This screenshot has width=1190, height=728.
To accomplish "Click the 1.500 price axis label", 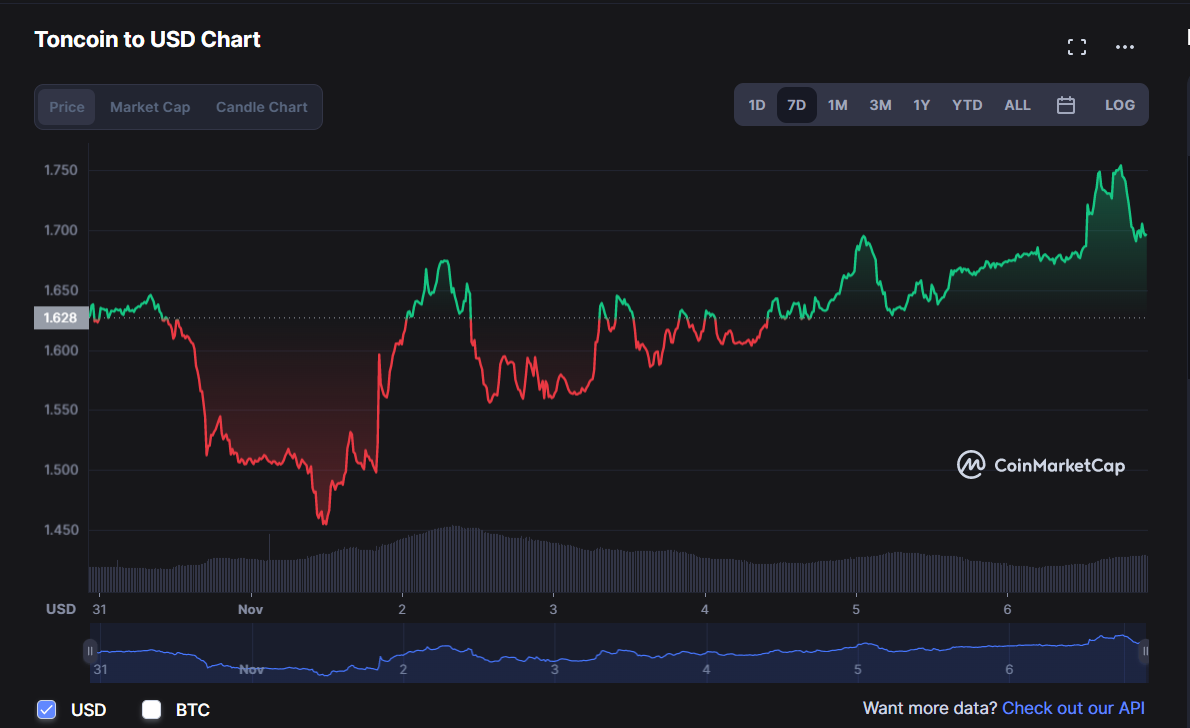I will (61, 470).
